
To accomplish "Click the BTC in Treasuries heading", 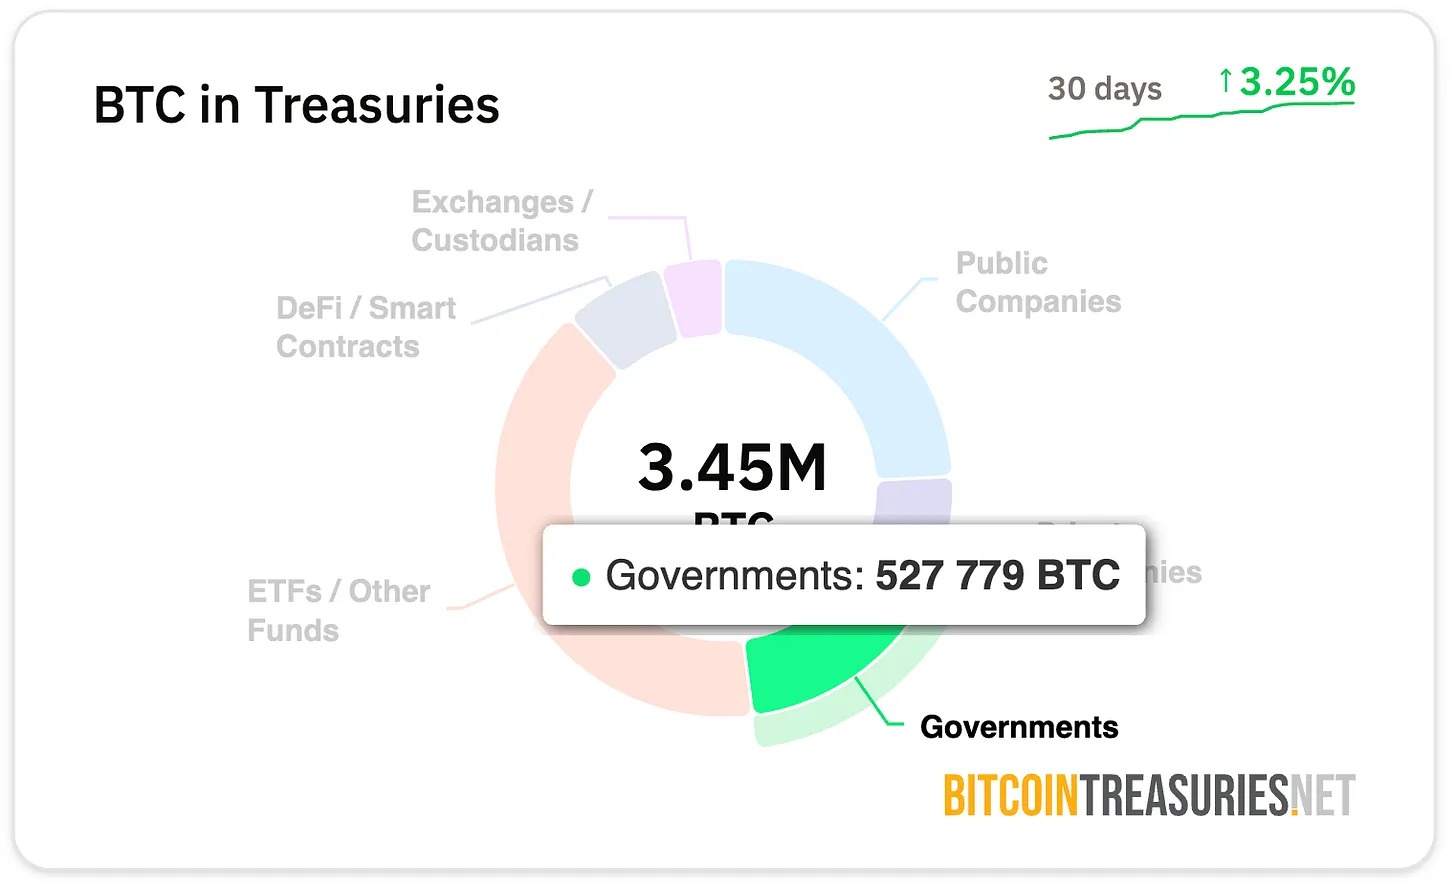I will (296, 105).
